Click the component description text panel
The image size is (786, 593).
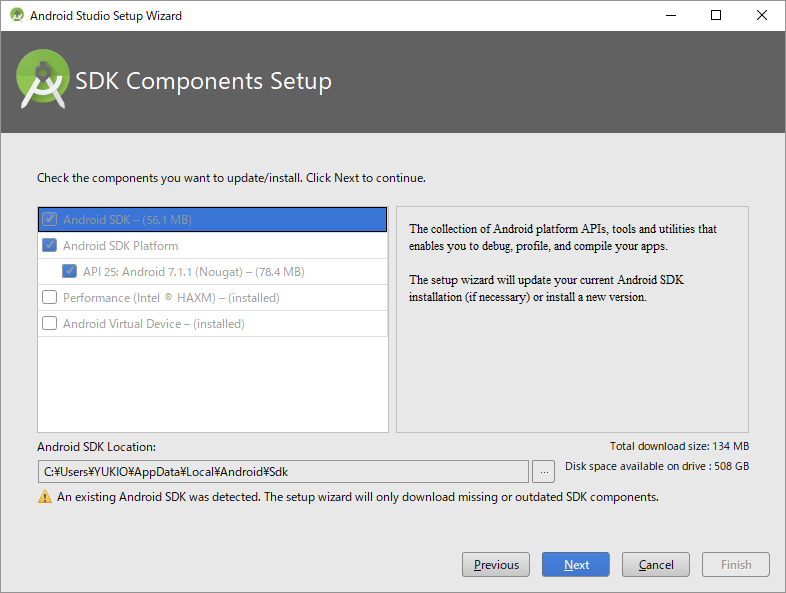coord(572,320)
